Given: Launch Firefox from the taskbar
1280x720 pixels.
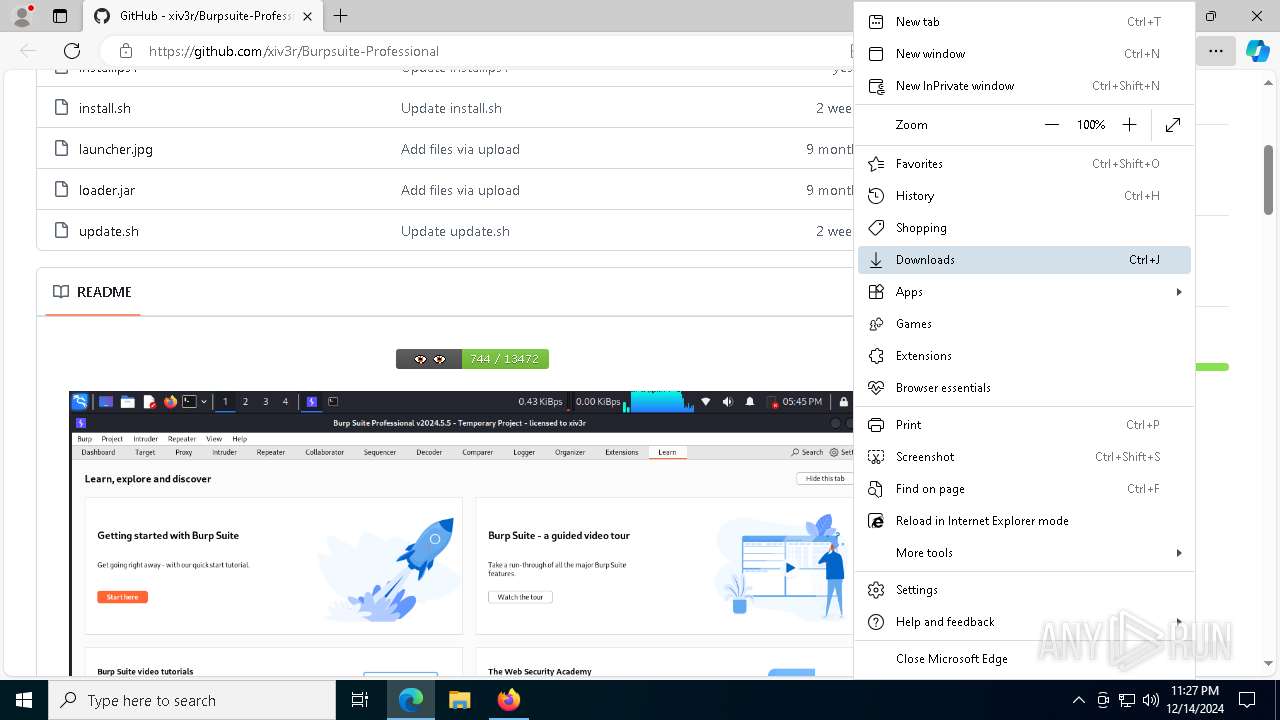Looking at the screenshot, I should [508, 700].
